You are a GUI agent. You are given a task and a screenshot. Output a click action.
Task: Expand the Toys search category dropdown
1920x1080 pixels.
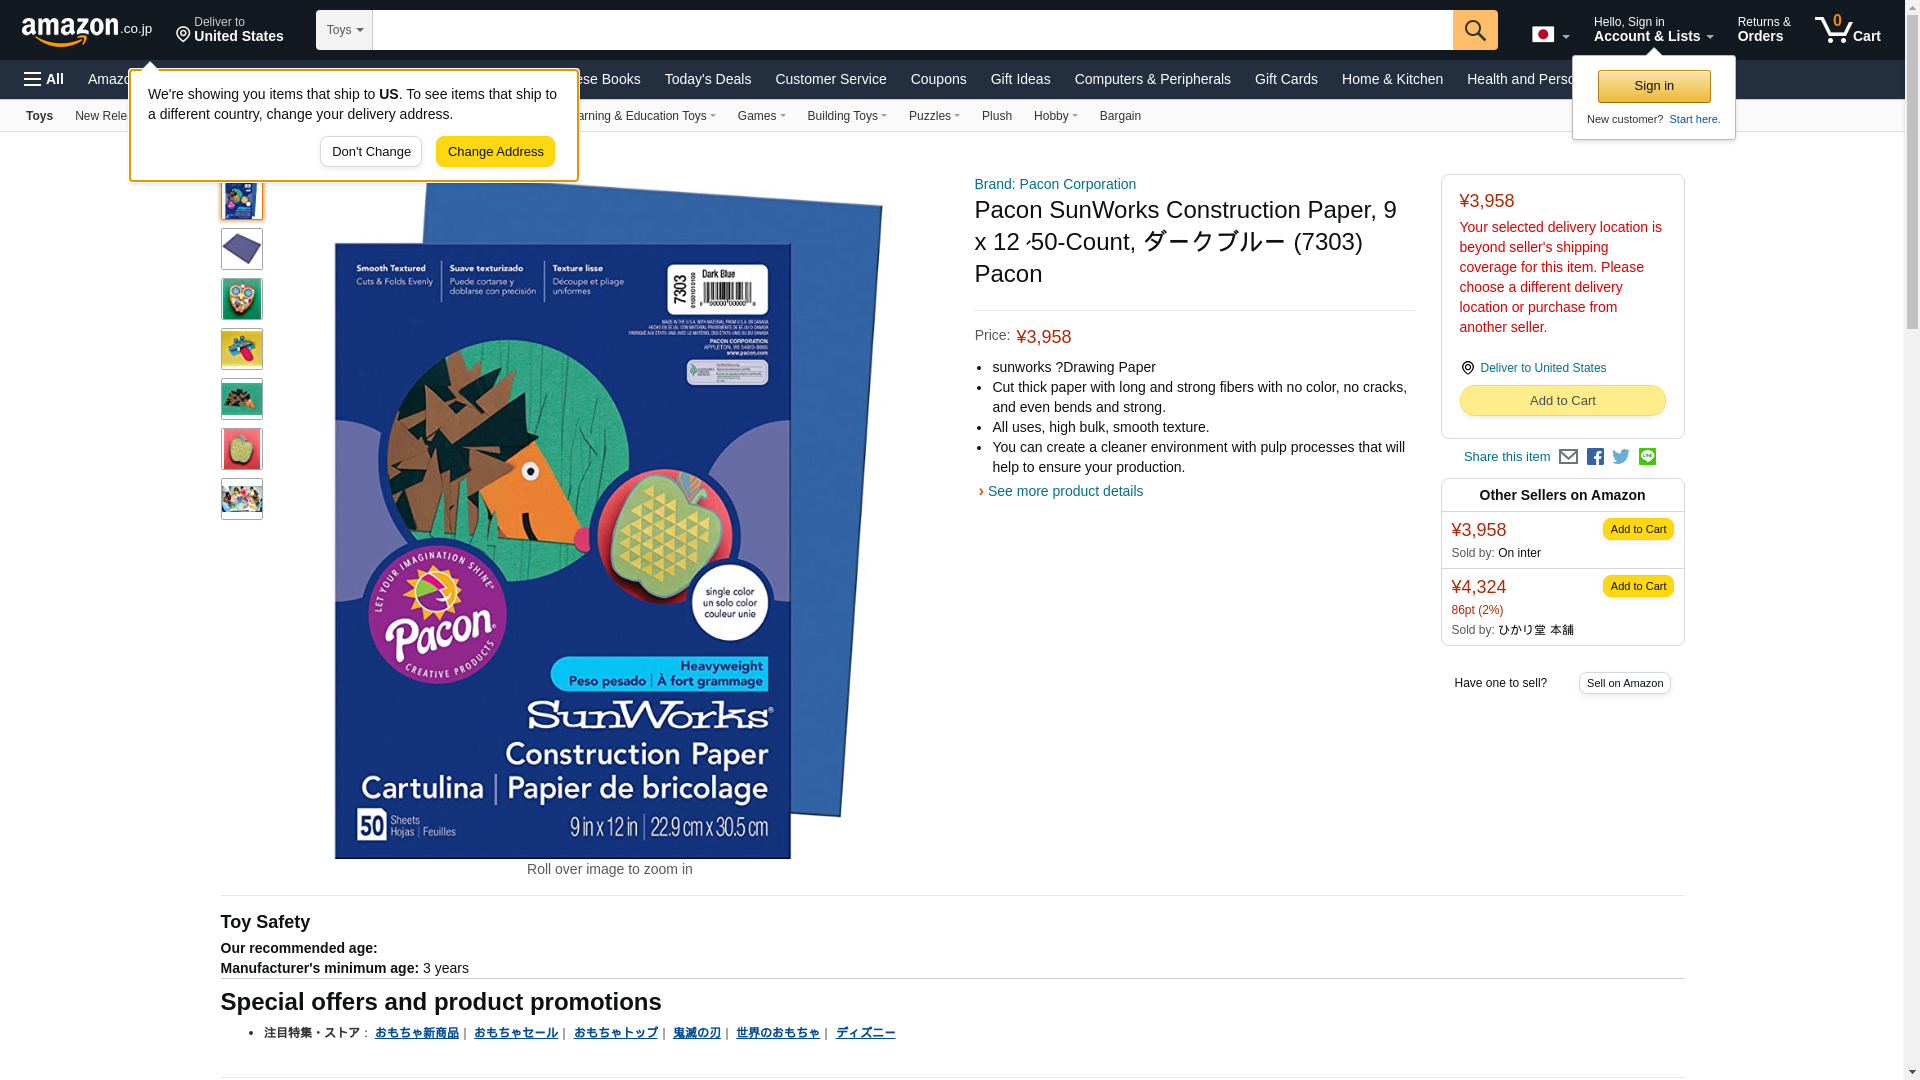[344, 30]
